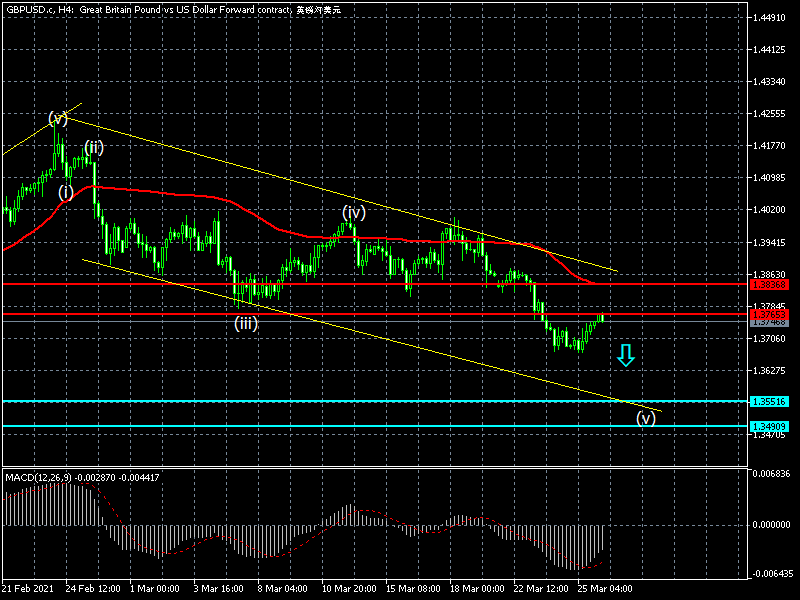
Task: Select the (v) wave label at chart peak
Action: [x=58, y=118]
